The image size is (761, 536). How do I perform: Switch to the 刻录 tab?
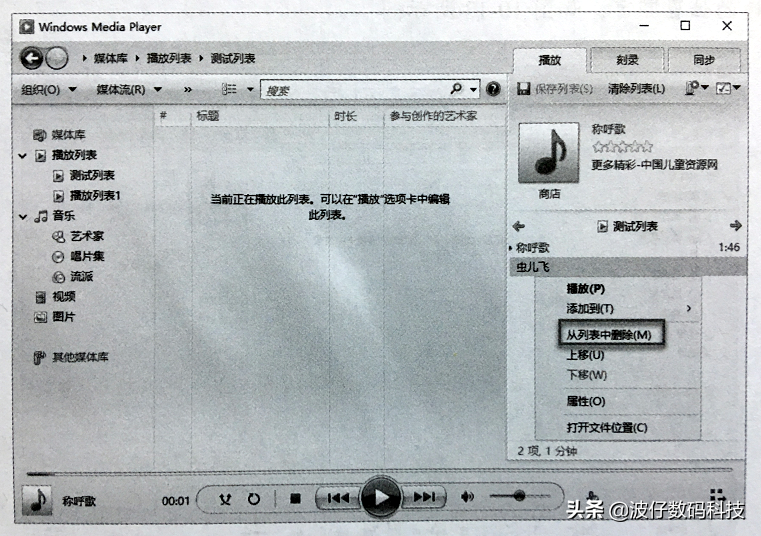click(x=627, y=60)
